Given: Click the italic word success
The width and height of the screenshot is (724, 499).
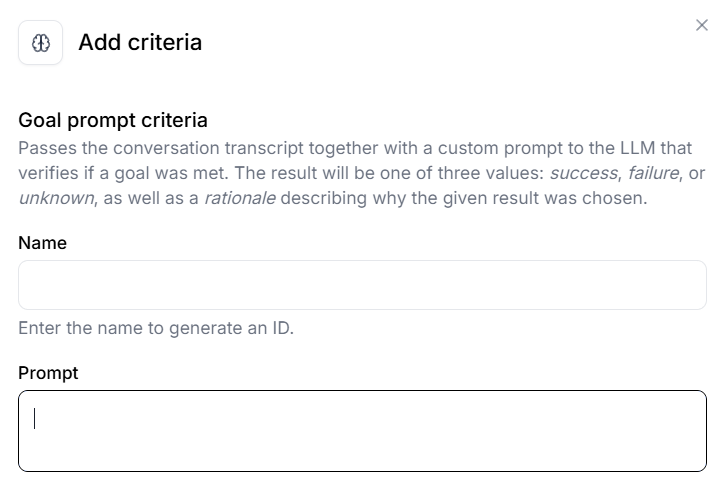Looking at the screenshot, I should (582, 173).
